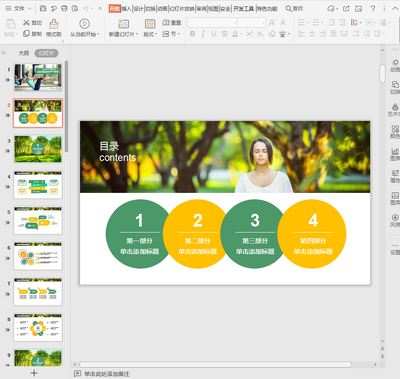The height and width of the screenshot is (379, 400).
Task: Click the Increase Font Size icon
Action: tap(272, 23)
